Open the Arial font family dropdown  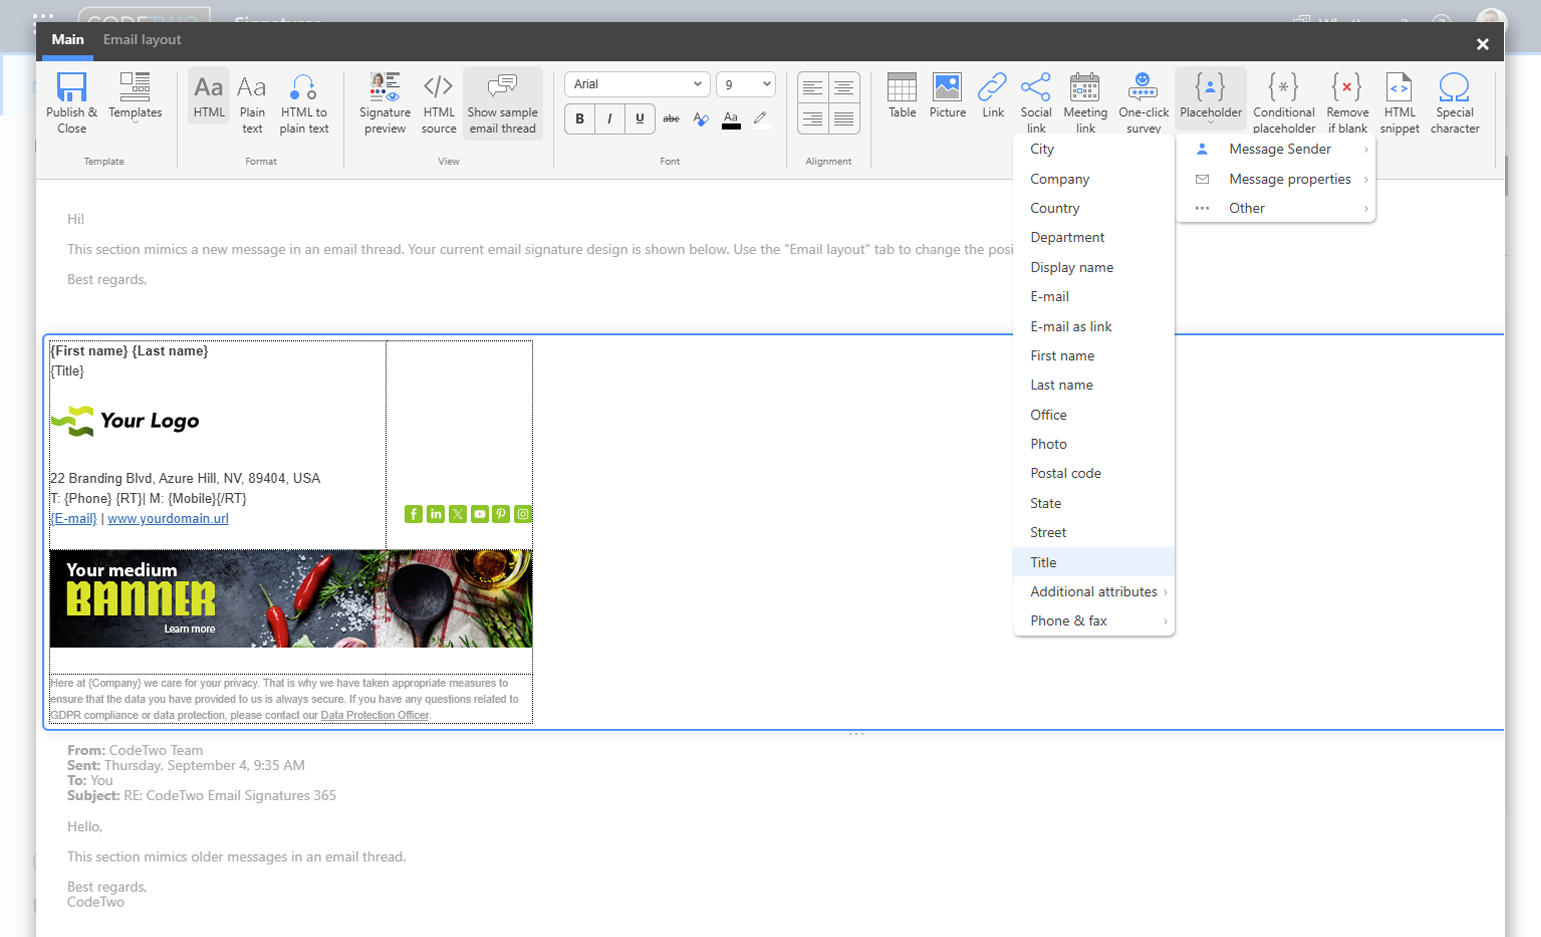(636, 84)
